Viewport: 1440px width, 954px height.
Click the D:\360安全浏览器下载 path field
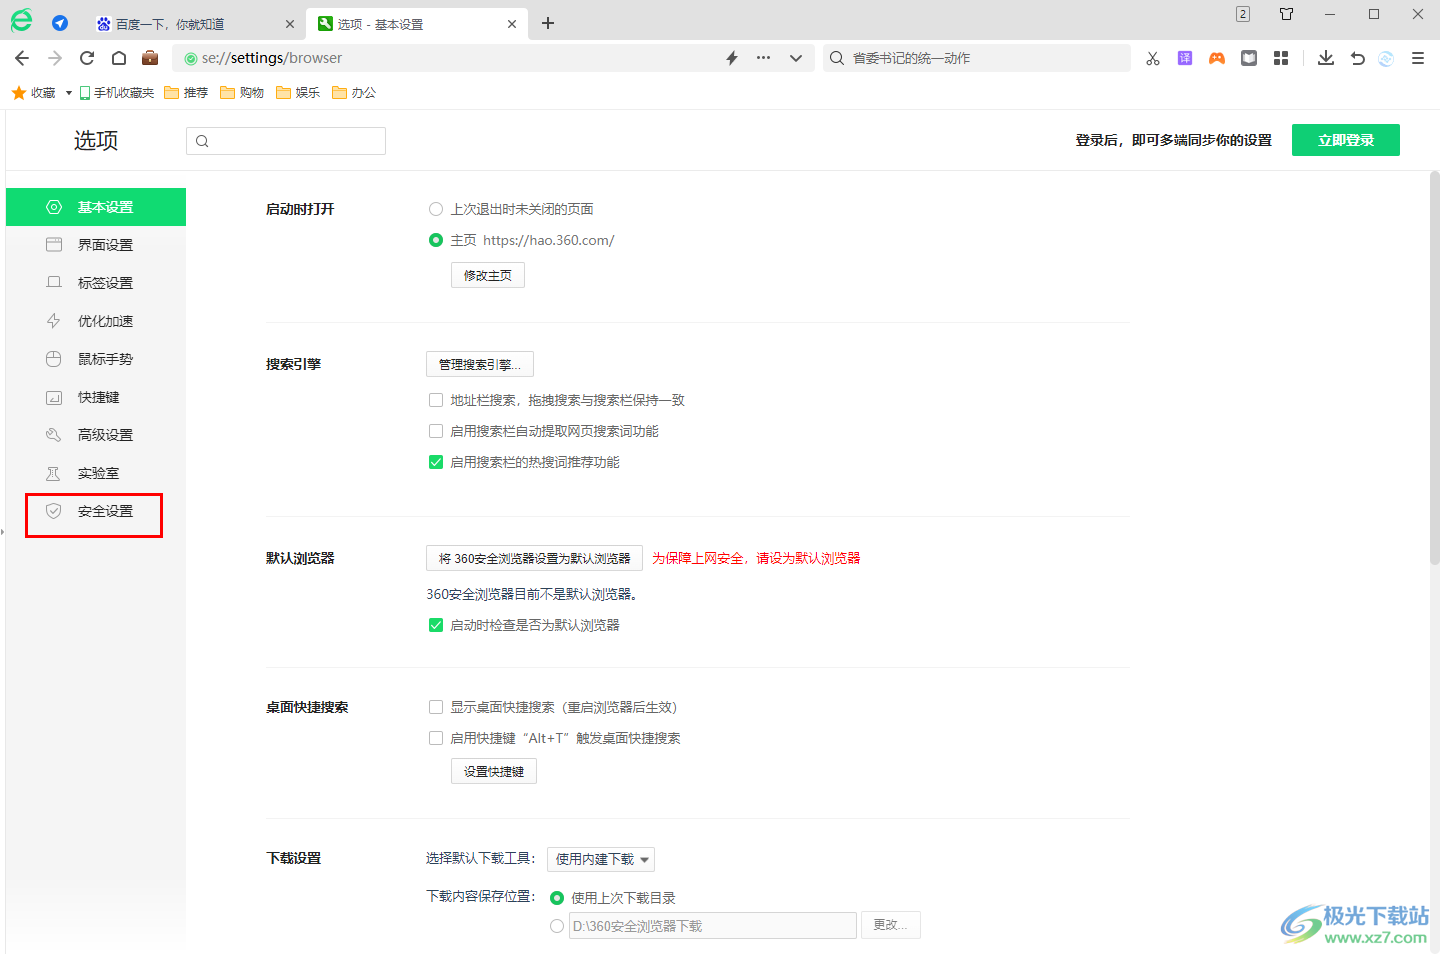713,925
